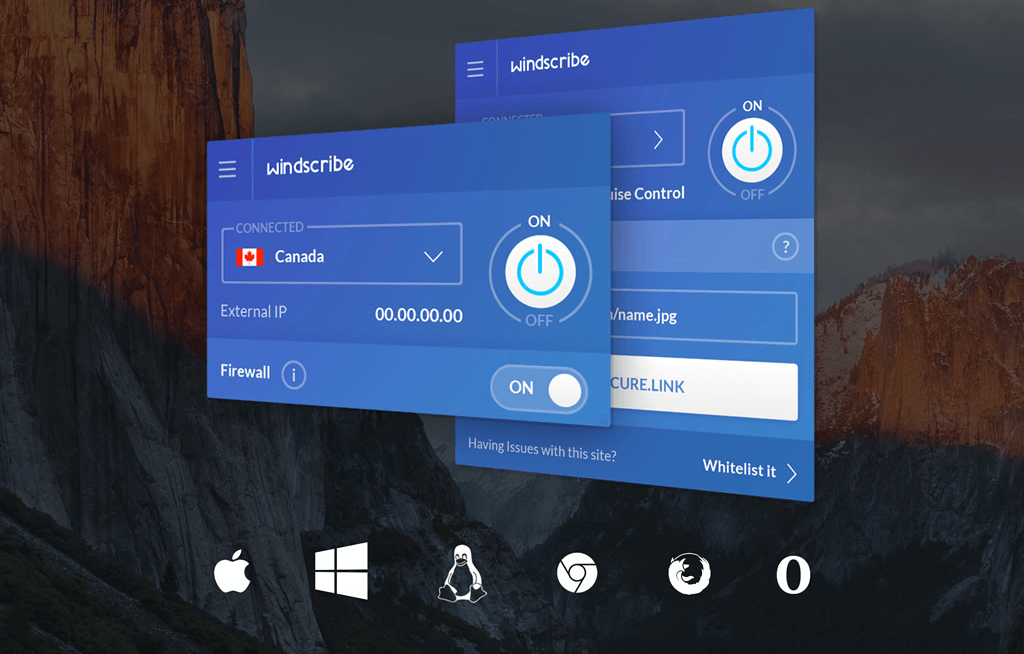Click the Canada flag icon
This screenshot has width=1024, height=654.
[249, 257]
